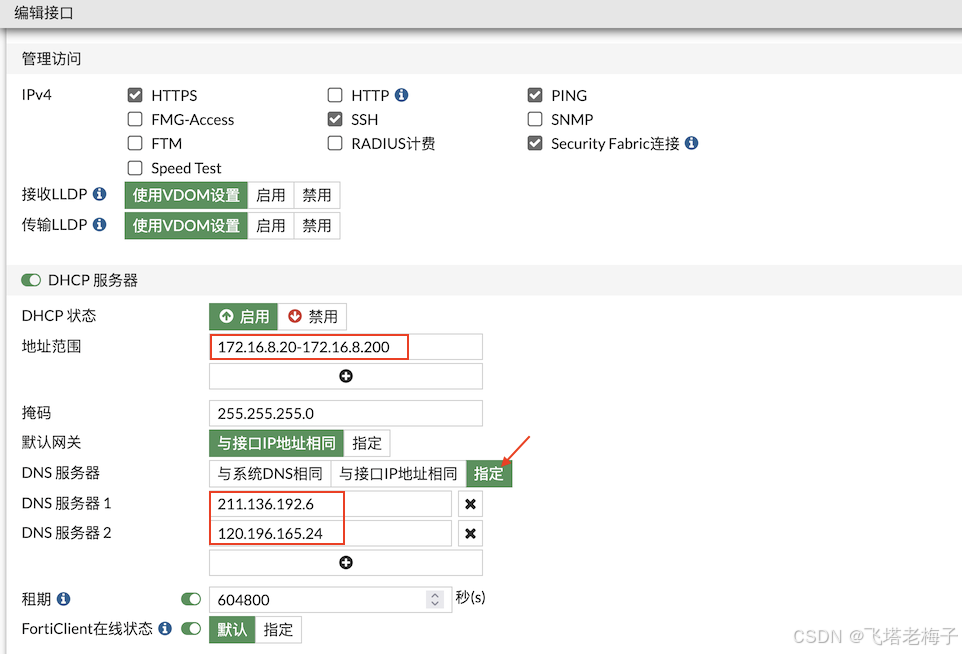Screen dimensions: 962x654
Task: Click the info icon next to FortiClient在线状态
Action: click(165, 628)
